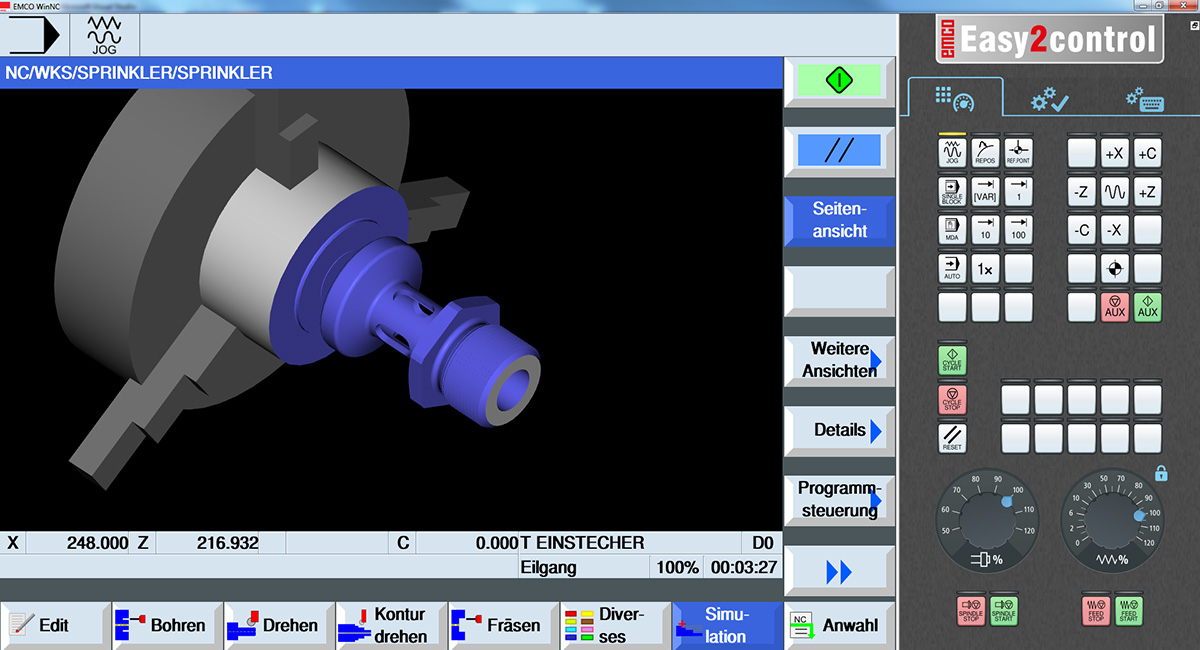Turn off auxiliary drives with red AUX
1200x650 pixels.
point(1114,307)
